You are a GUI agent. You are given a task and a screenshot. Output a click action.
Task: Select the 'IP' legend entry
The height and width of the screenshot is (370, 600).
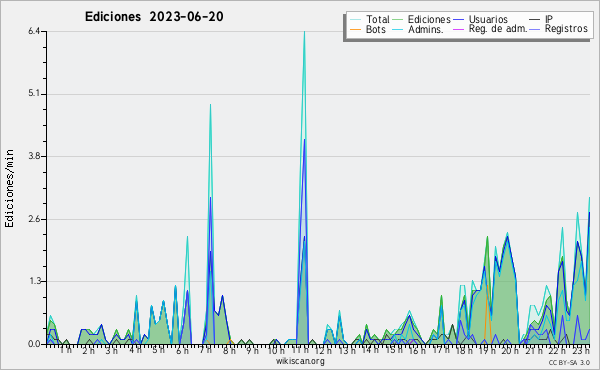[548, 19]
